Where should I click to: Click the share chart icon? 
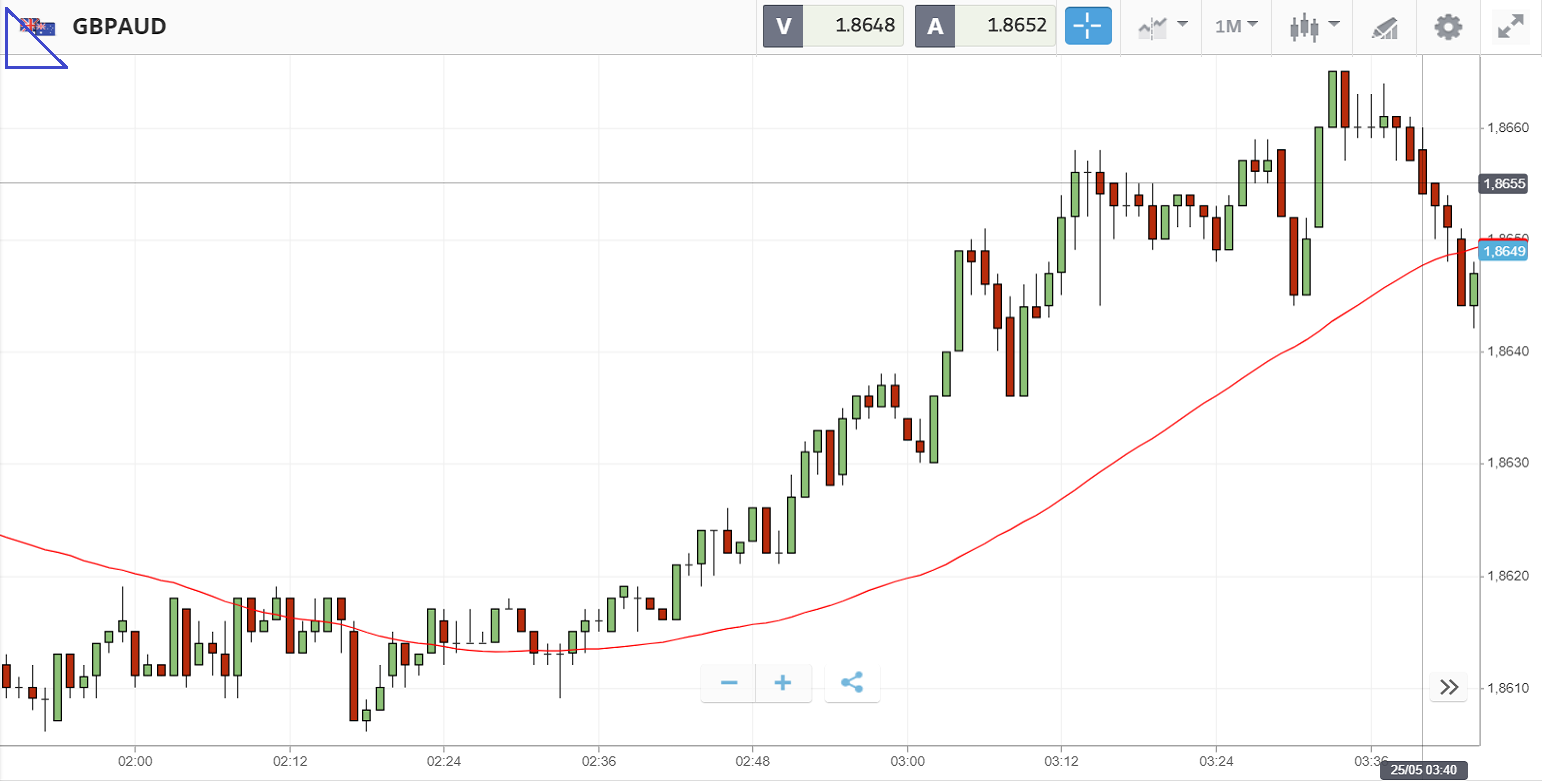(852, 683)
